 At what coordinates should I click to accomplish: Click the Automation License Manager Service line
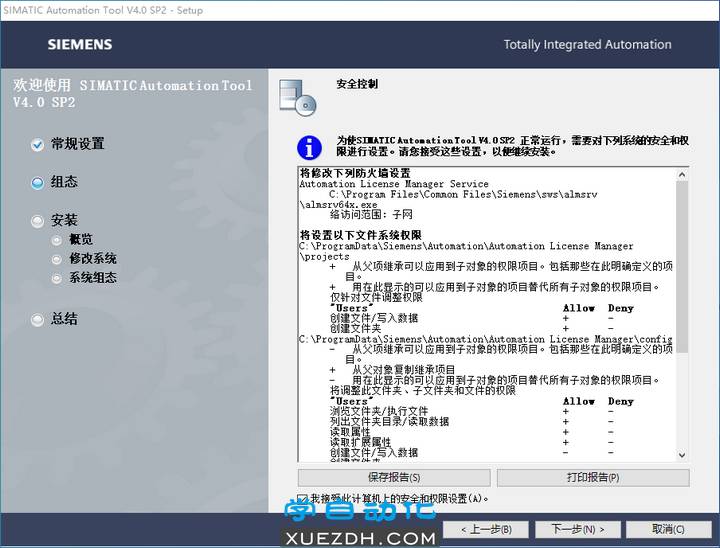(394, 184)
